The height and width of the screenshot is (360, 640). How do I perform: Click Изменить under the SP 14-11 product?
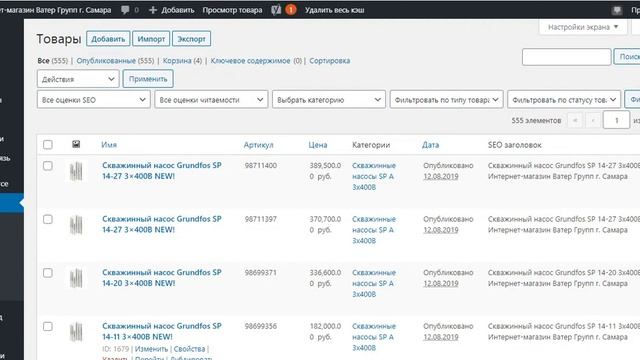151,349
